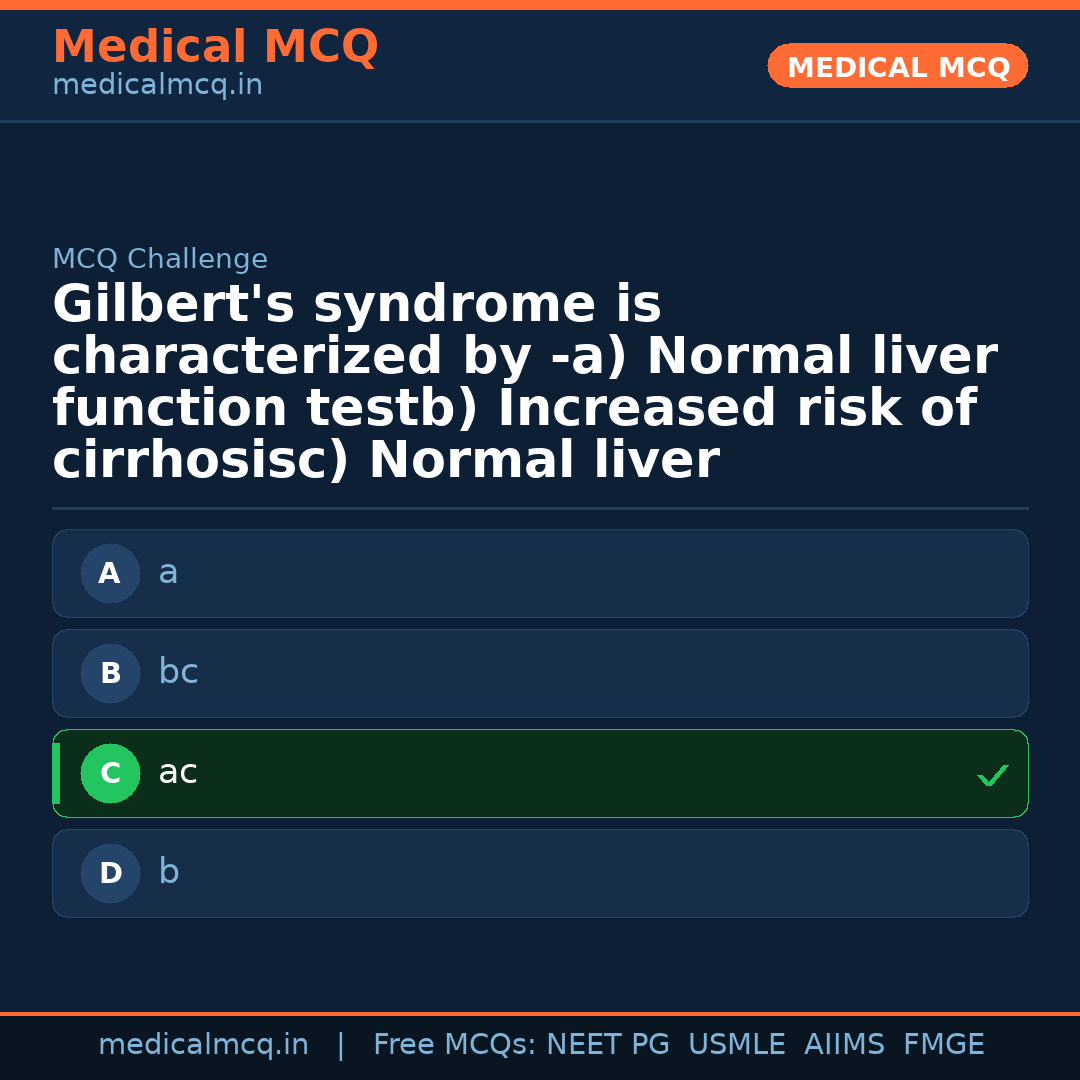Open the medicalmcq.in link under the header title

tap(157, 86)
